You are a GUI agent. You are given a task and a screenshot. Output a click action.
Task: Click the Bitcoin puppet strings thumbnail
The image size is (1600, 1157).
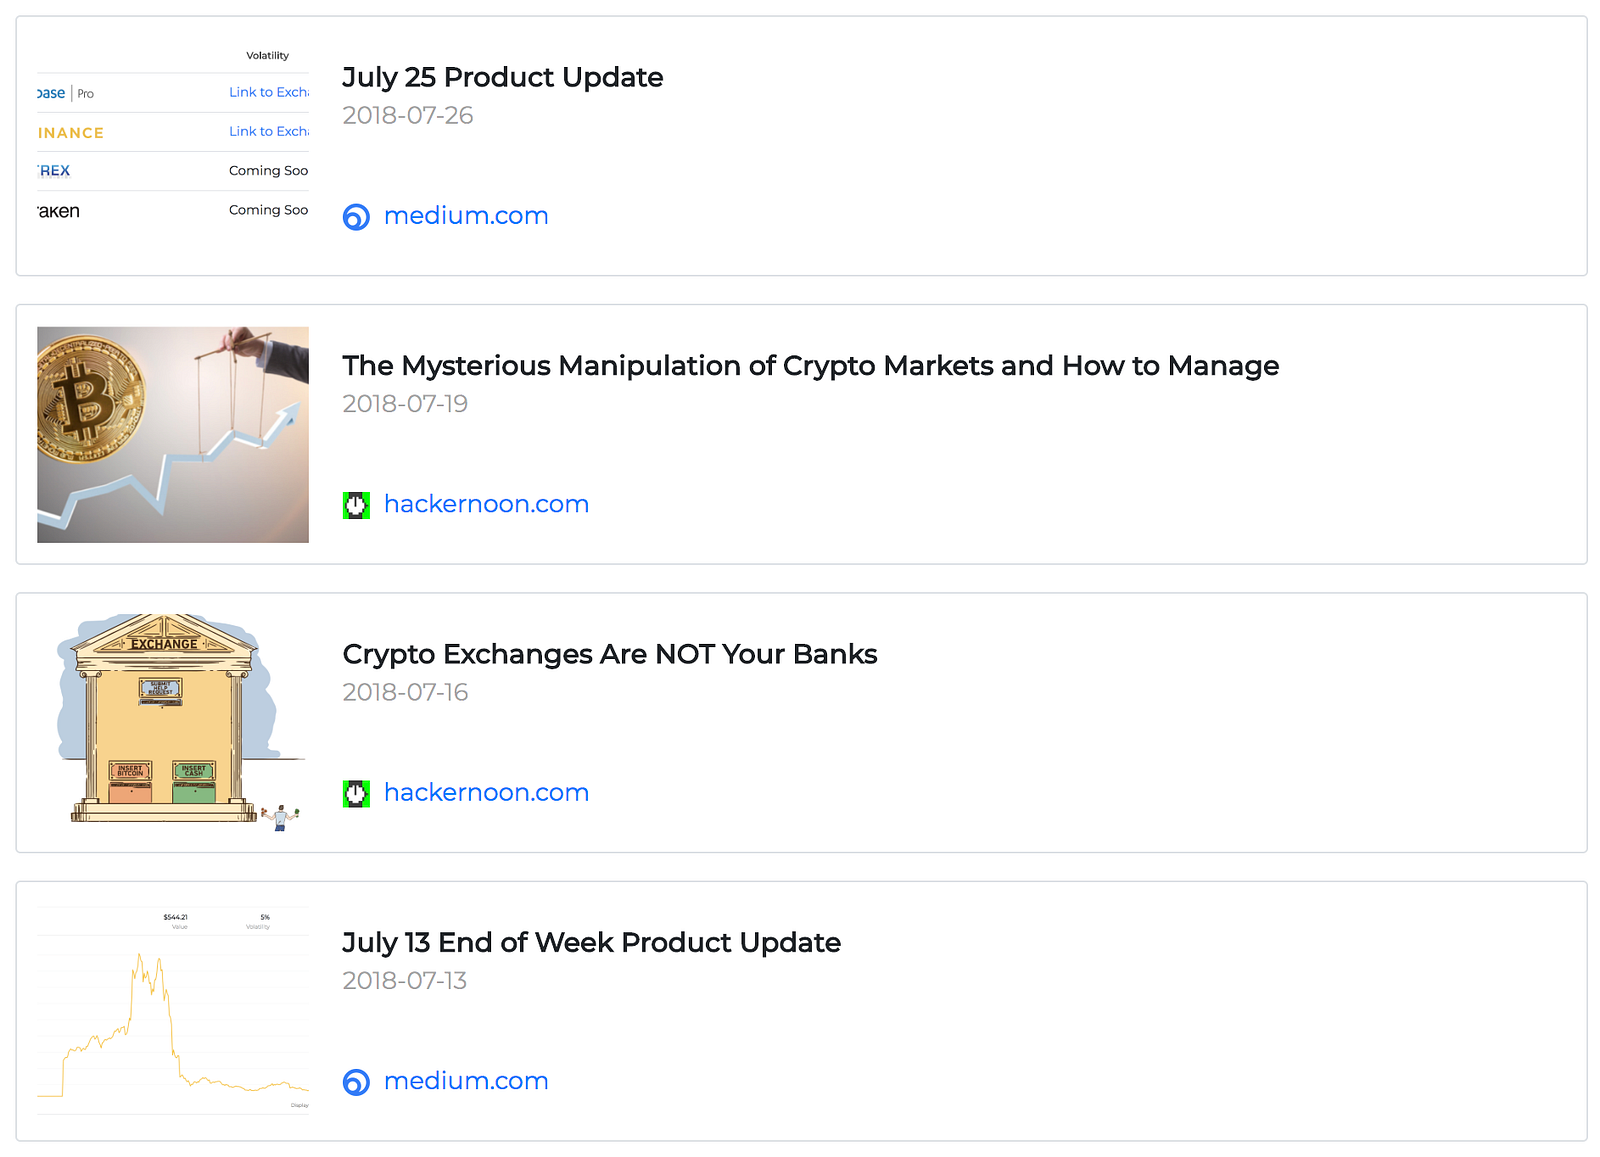click(x=173, y=435)
